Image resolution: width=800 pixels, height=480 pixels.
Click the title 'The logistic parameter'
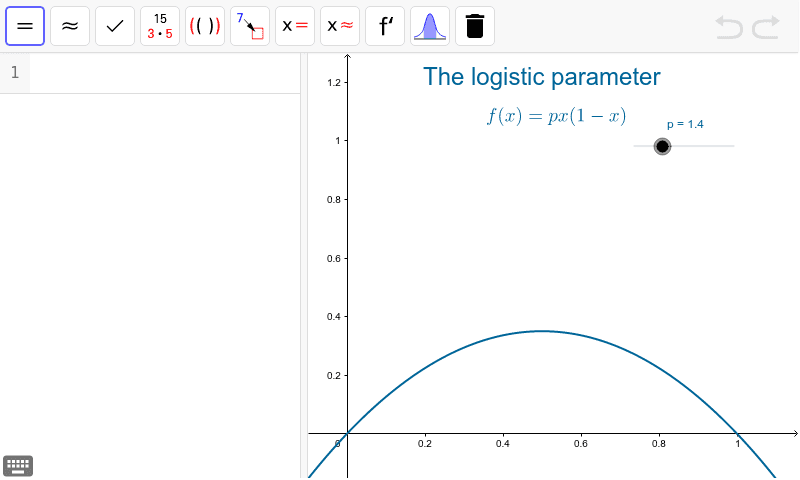pyautogui.click(x=541, y=77)
